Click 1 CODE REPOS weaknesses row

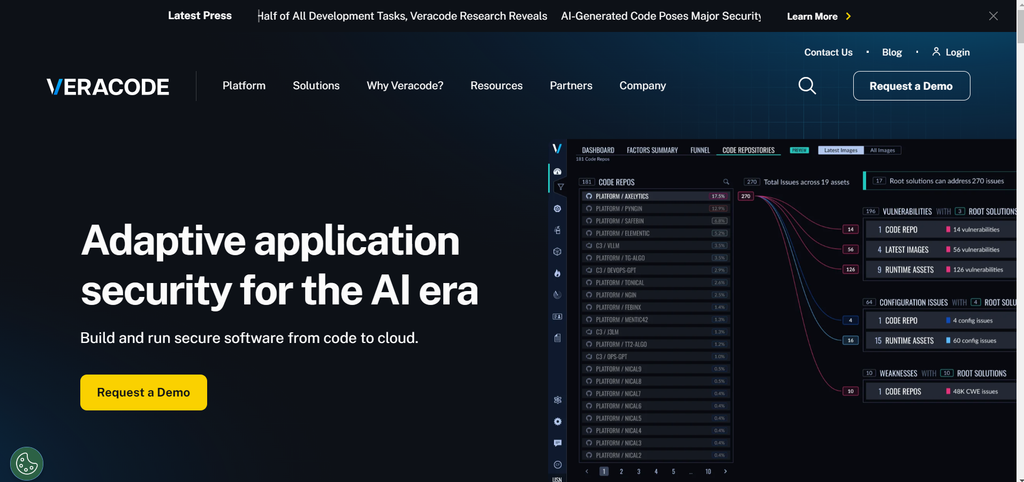(x=940, y=391)
